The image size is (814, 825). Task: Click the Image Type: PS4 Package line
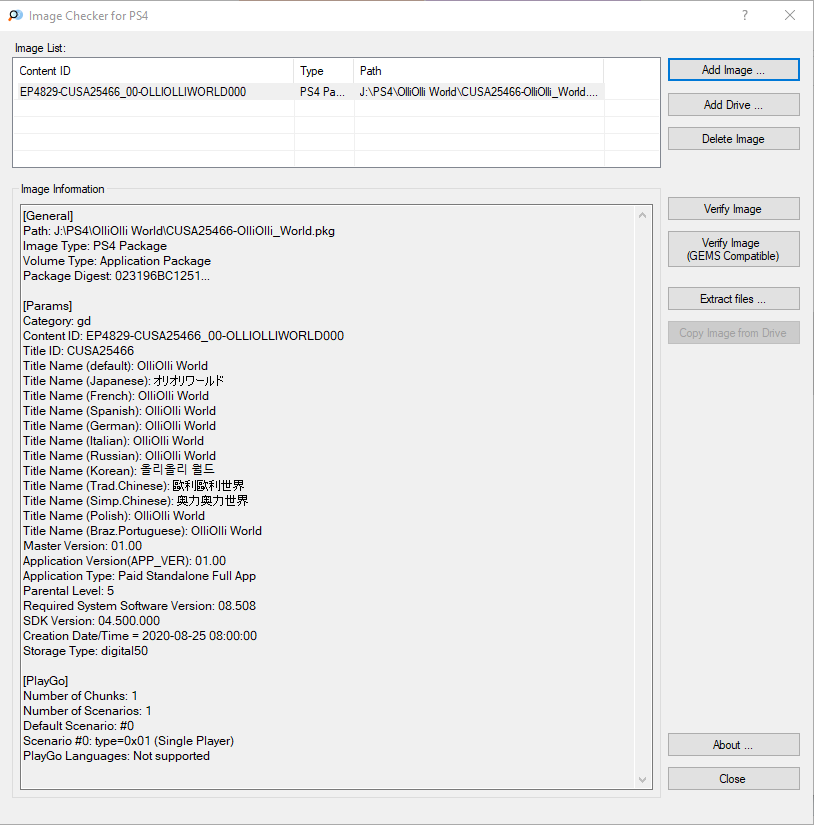click(95, 246)
